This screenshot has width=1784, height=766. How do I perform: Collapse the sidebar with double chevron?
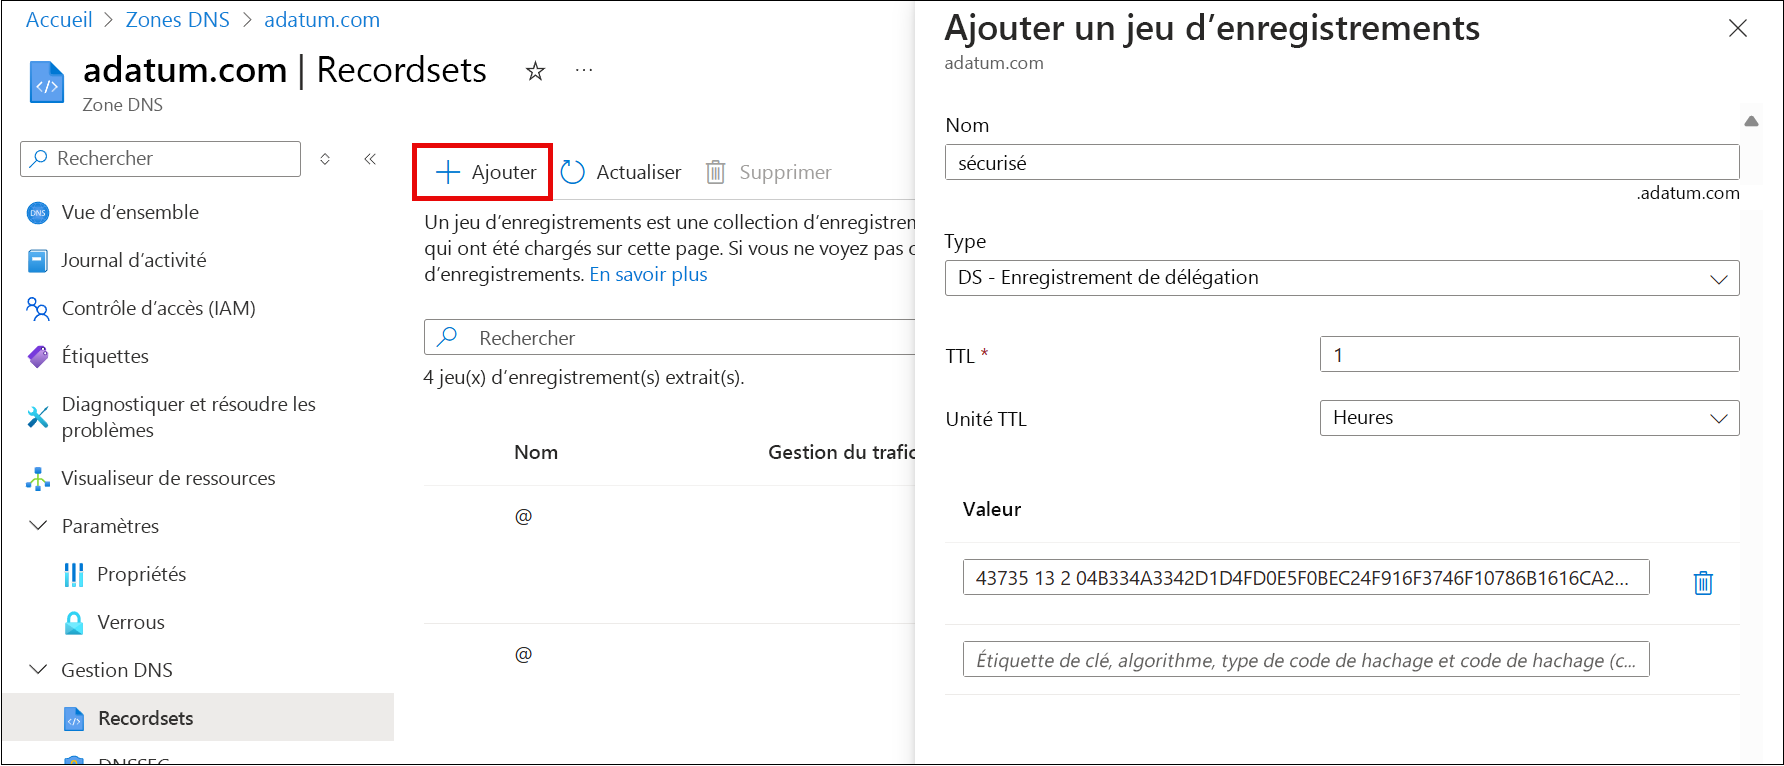[370, 158]
